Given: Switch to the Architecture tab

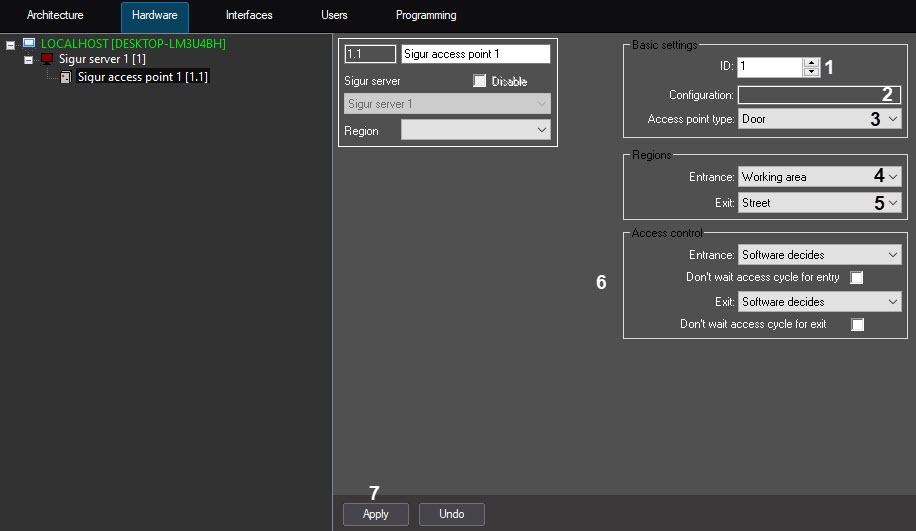Looking at the screenshot, I should 55,16.
